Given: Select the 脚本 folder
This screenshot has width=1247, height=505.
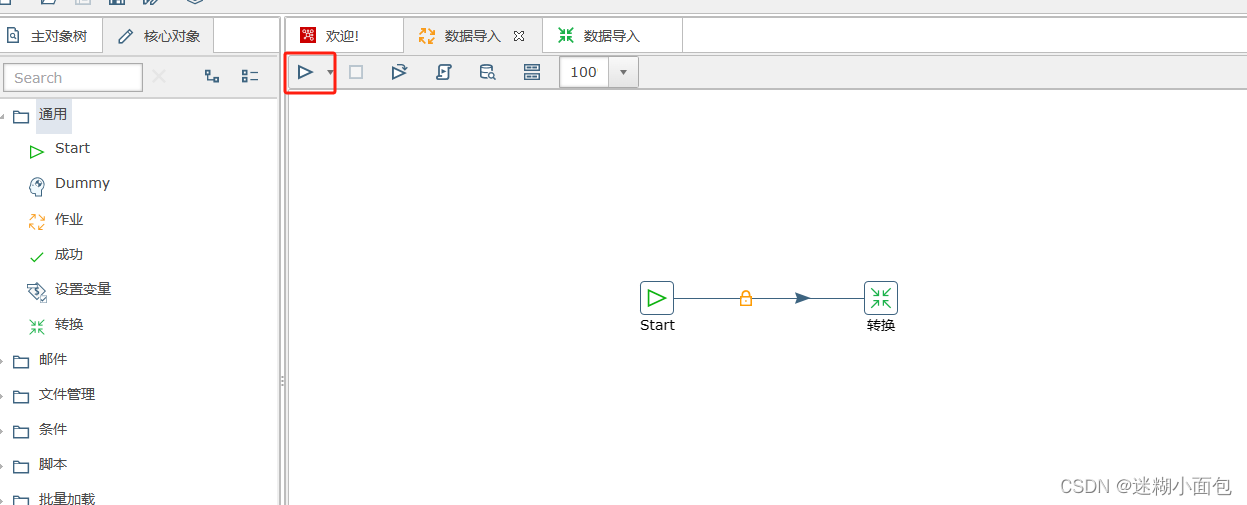Looking at the screenshot, I should [x=53, y=464].
